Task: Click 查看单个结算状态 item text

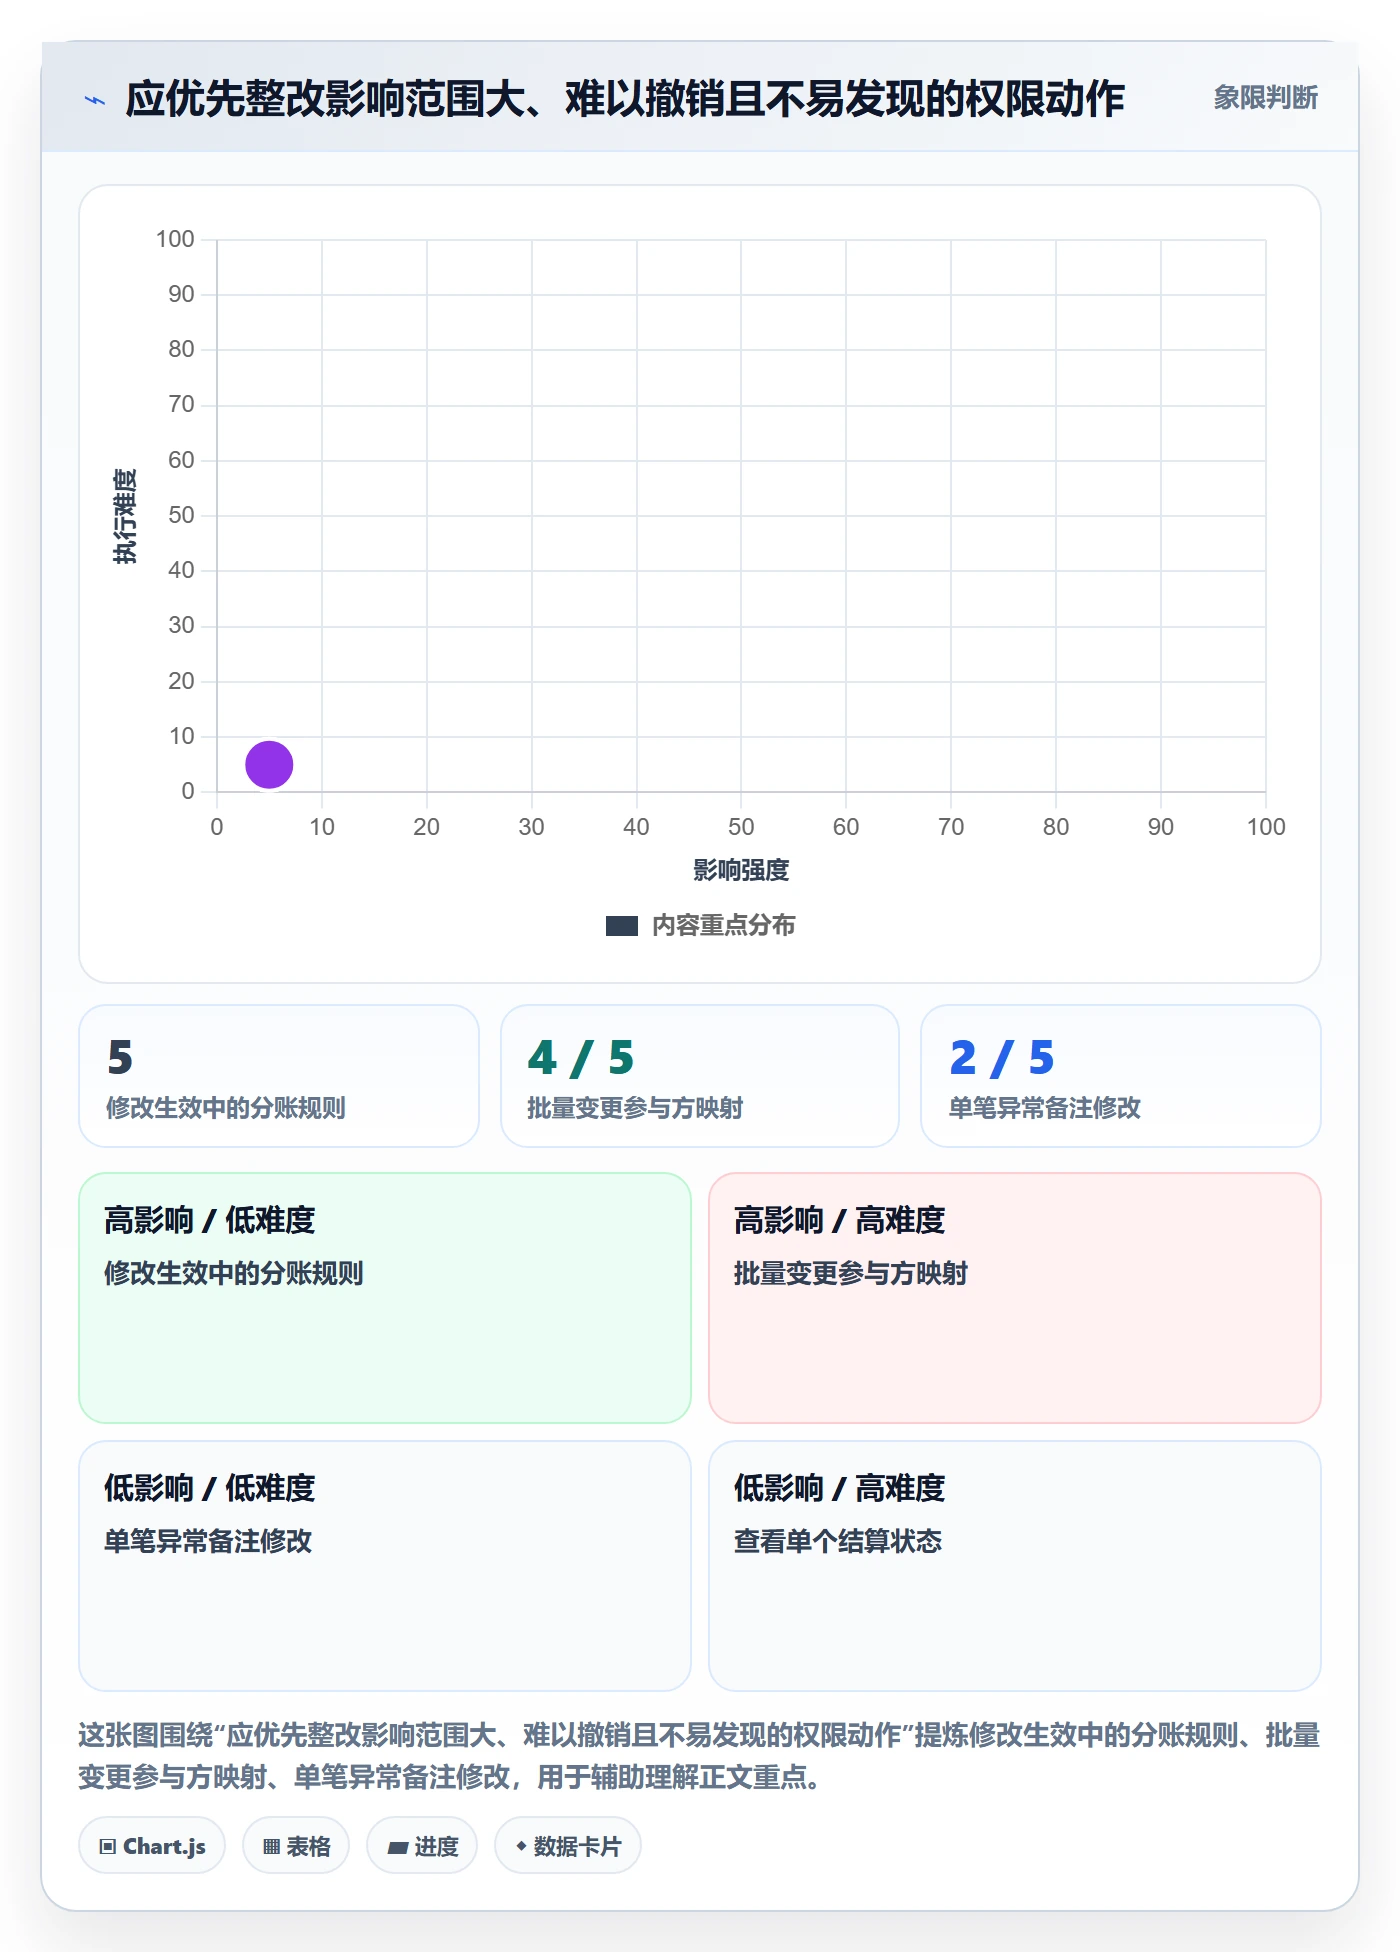Action: point(838,1541)
